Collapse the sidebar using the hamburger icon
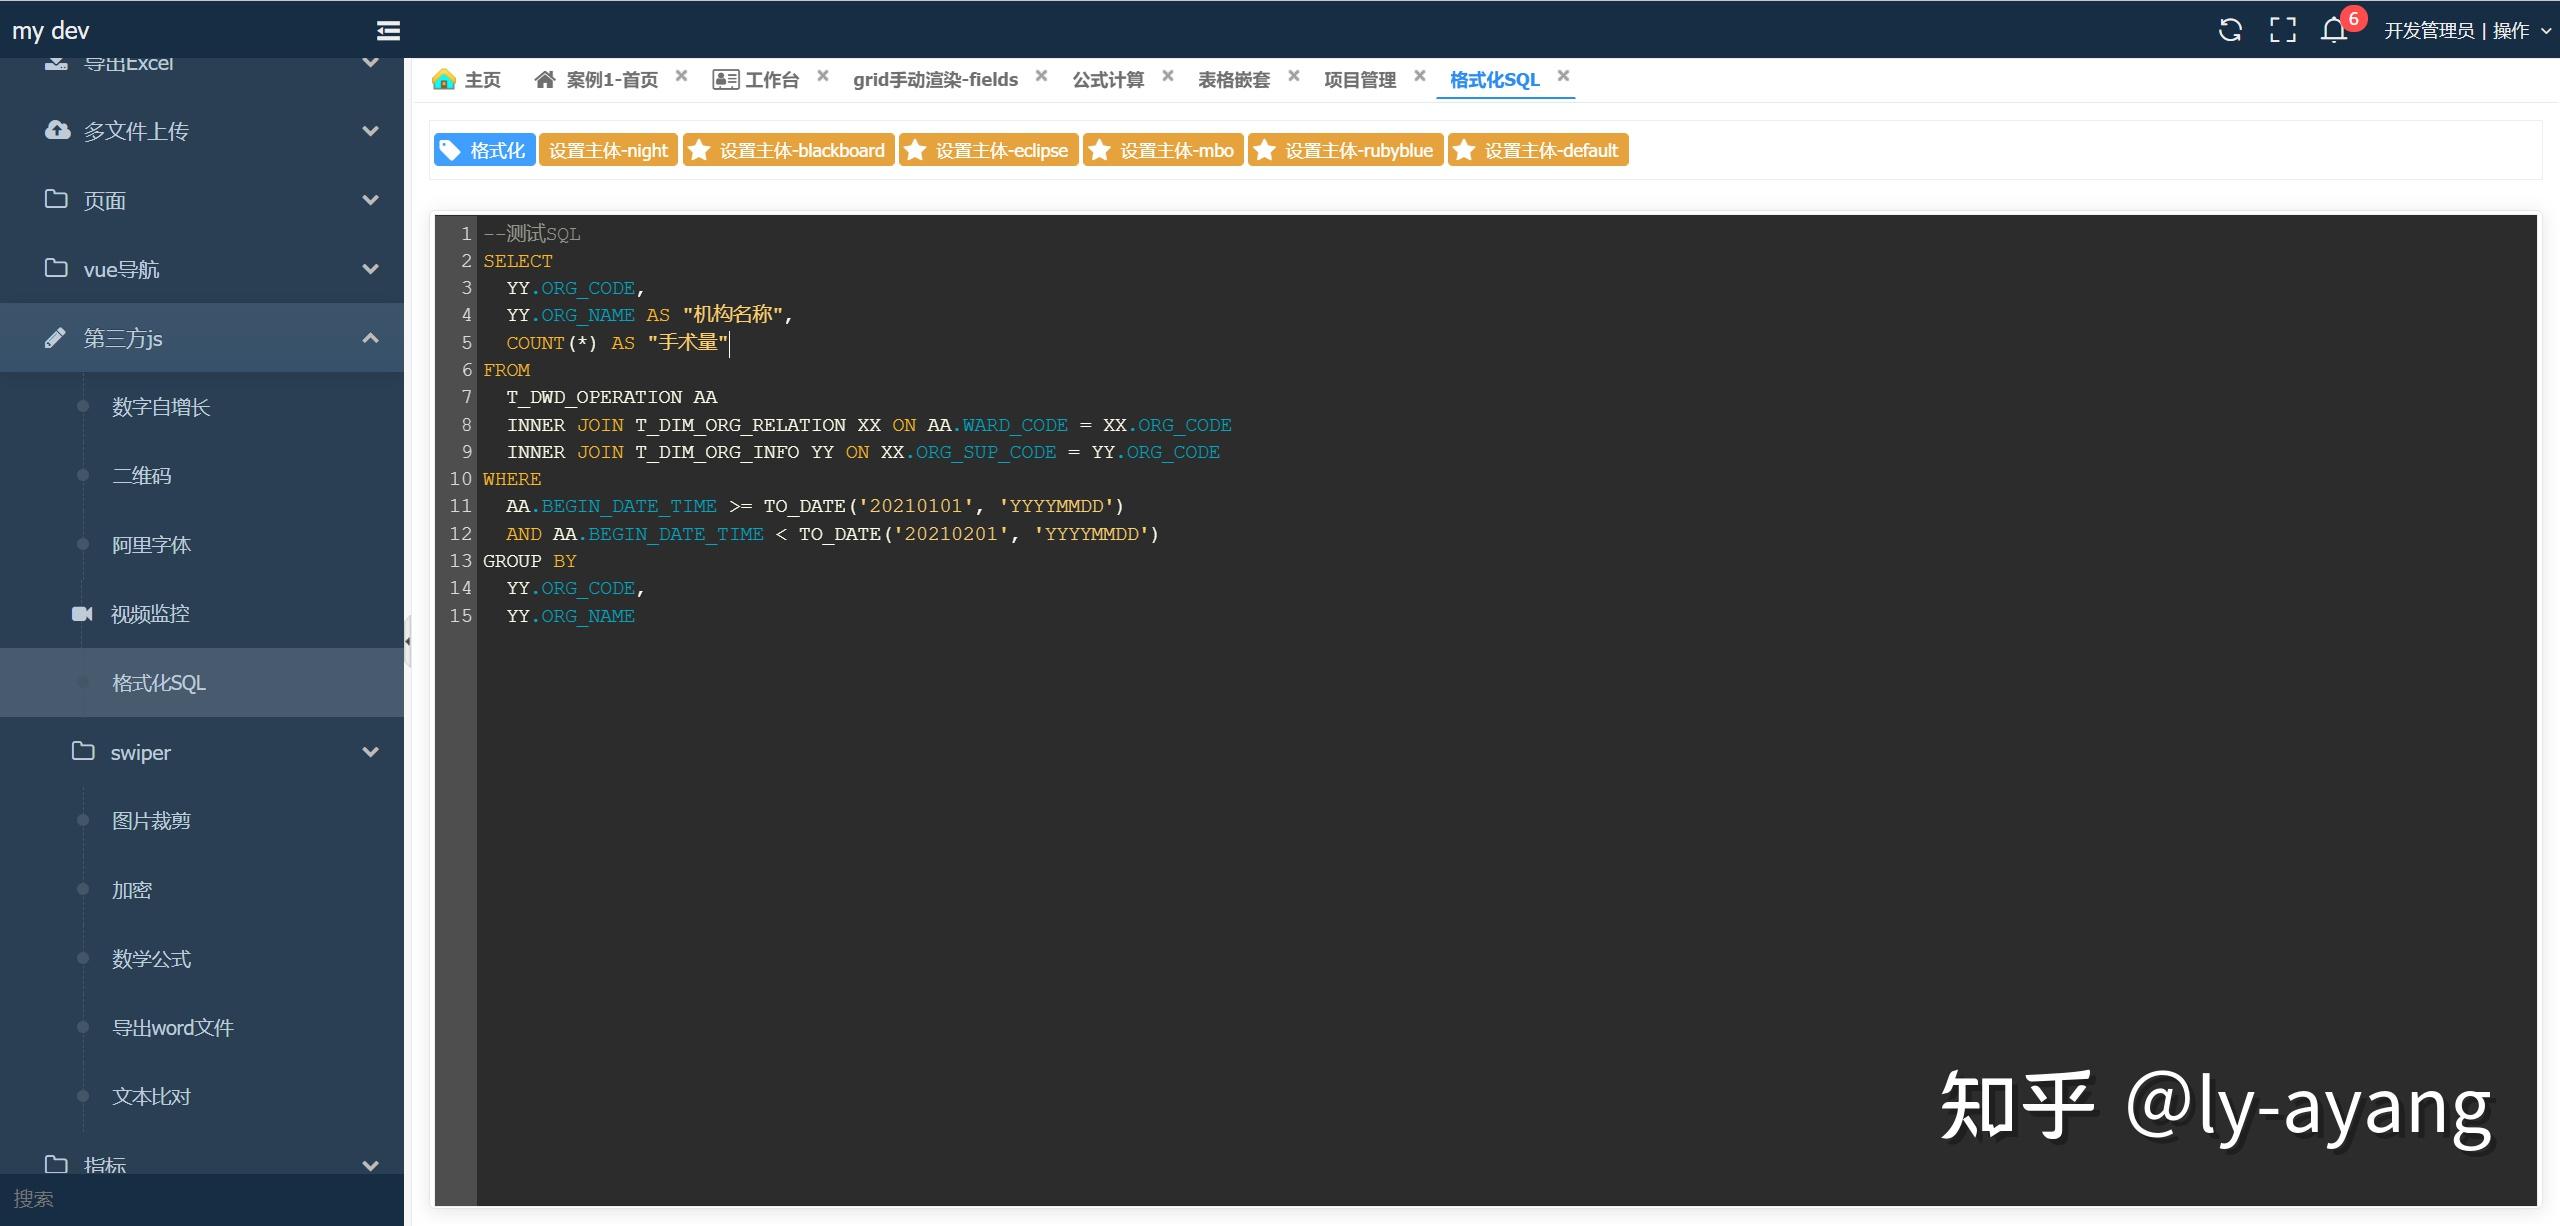This screenshot has height=1226, width=2560. click(388, 30)
